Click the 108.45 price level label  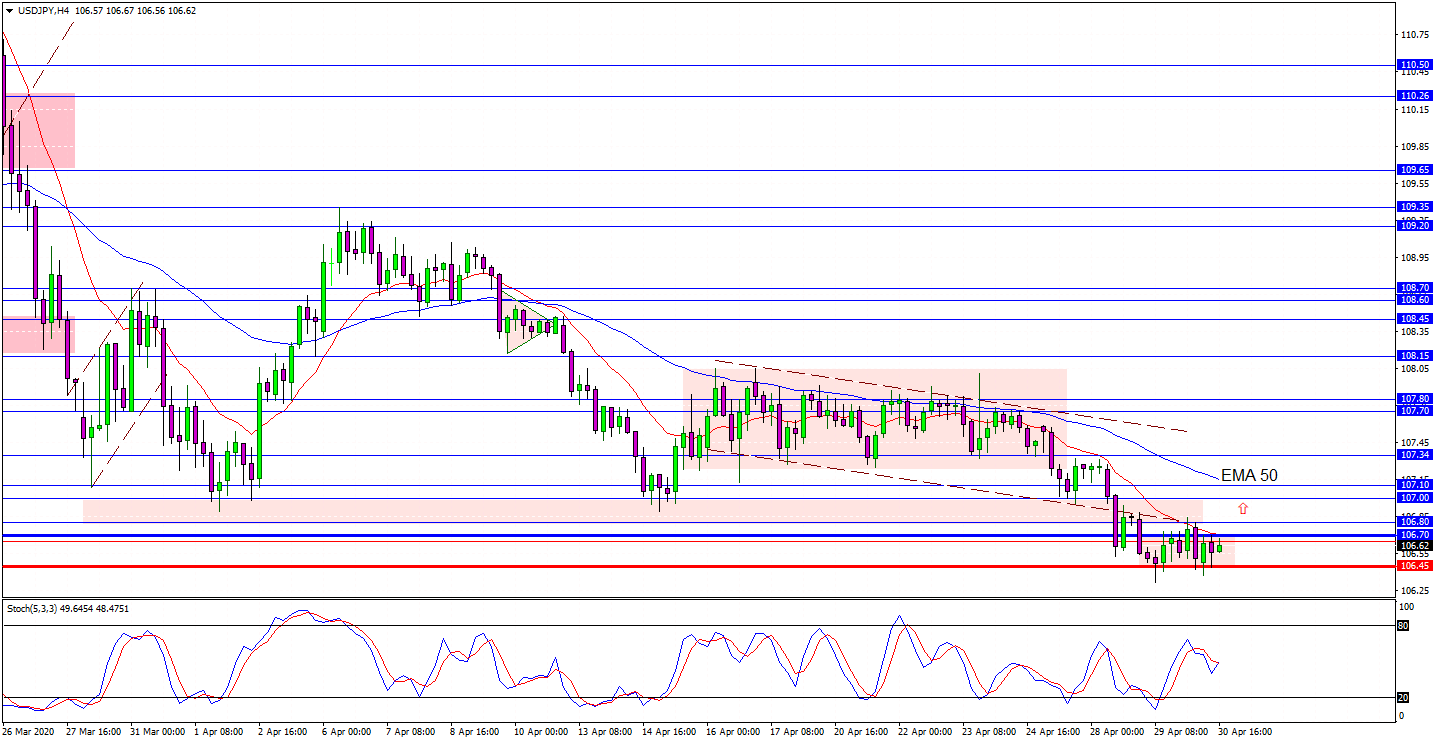coord(1415,319)
